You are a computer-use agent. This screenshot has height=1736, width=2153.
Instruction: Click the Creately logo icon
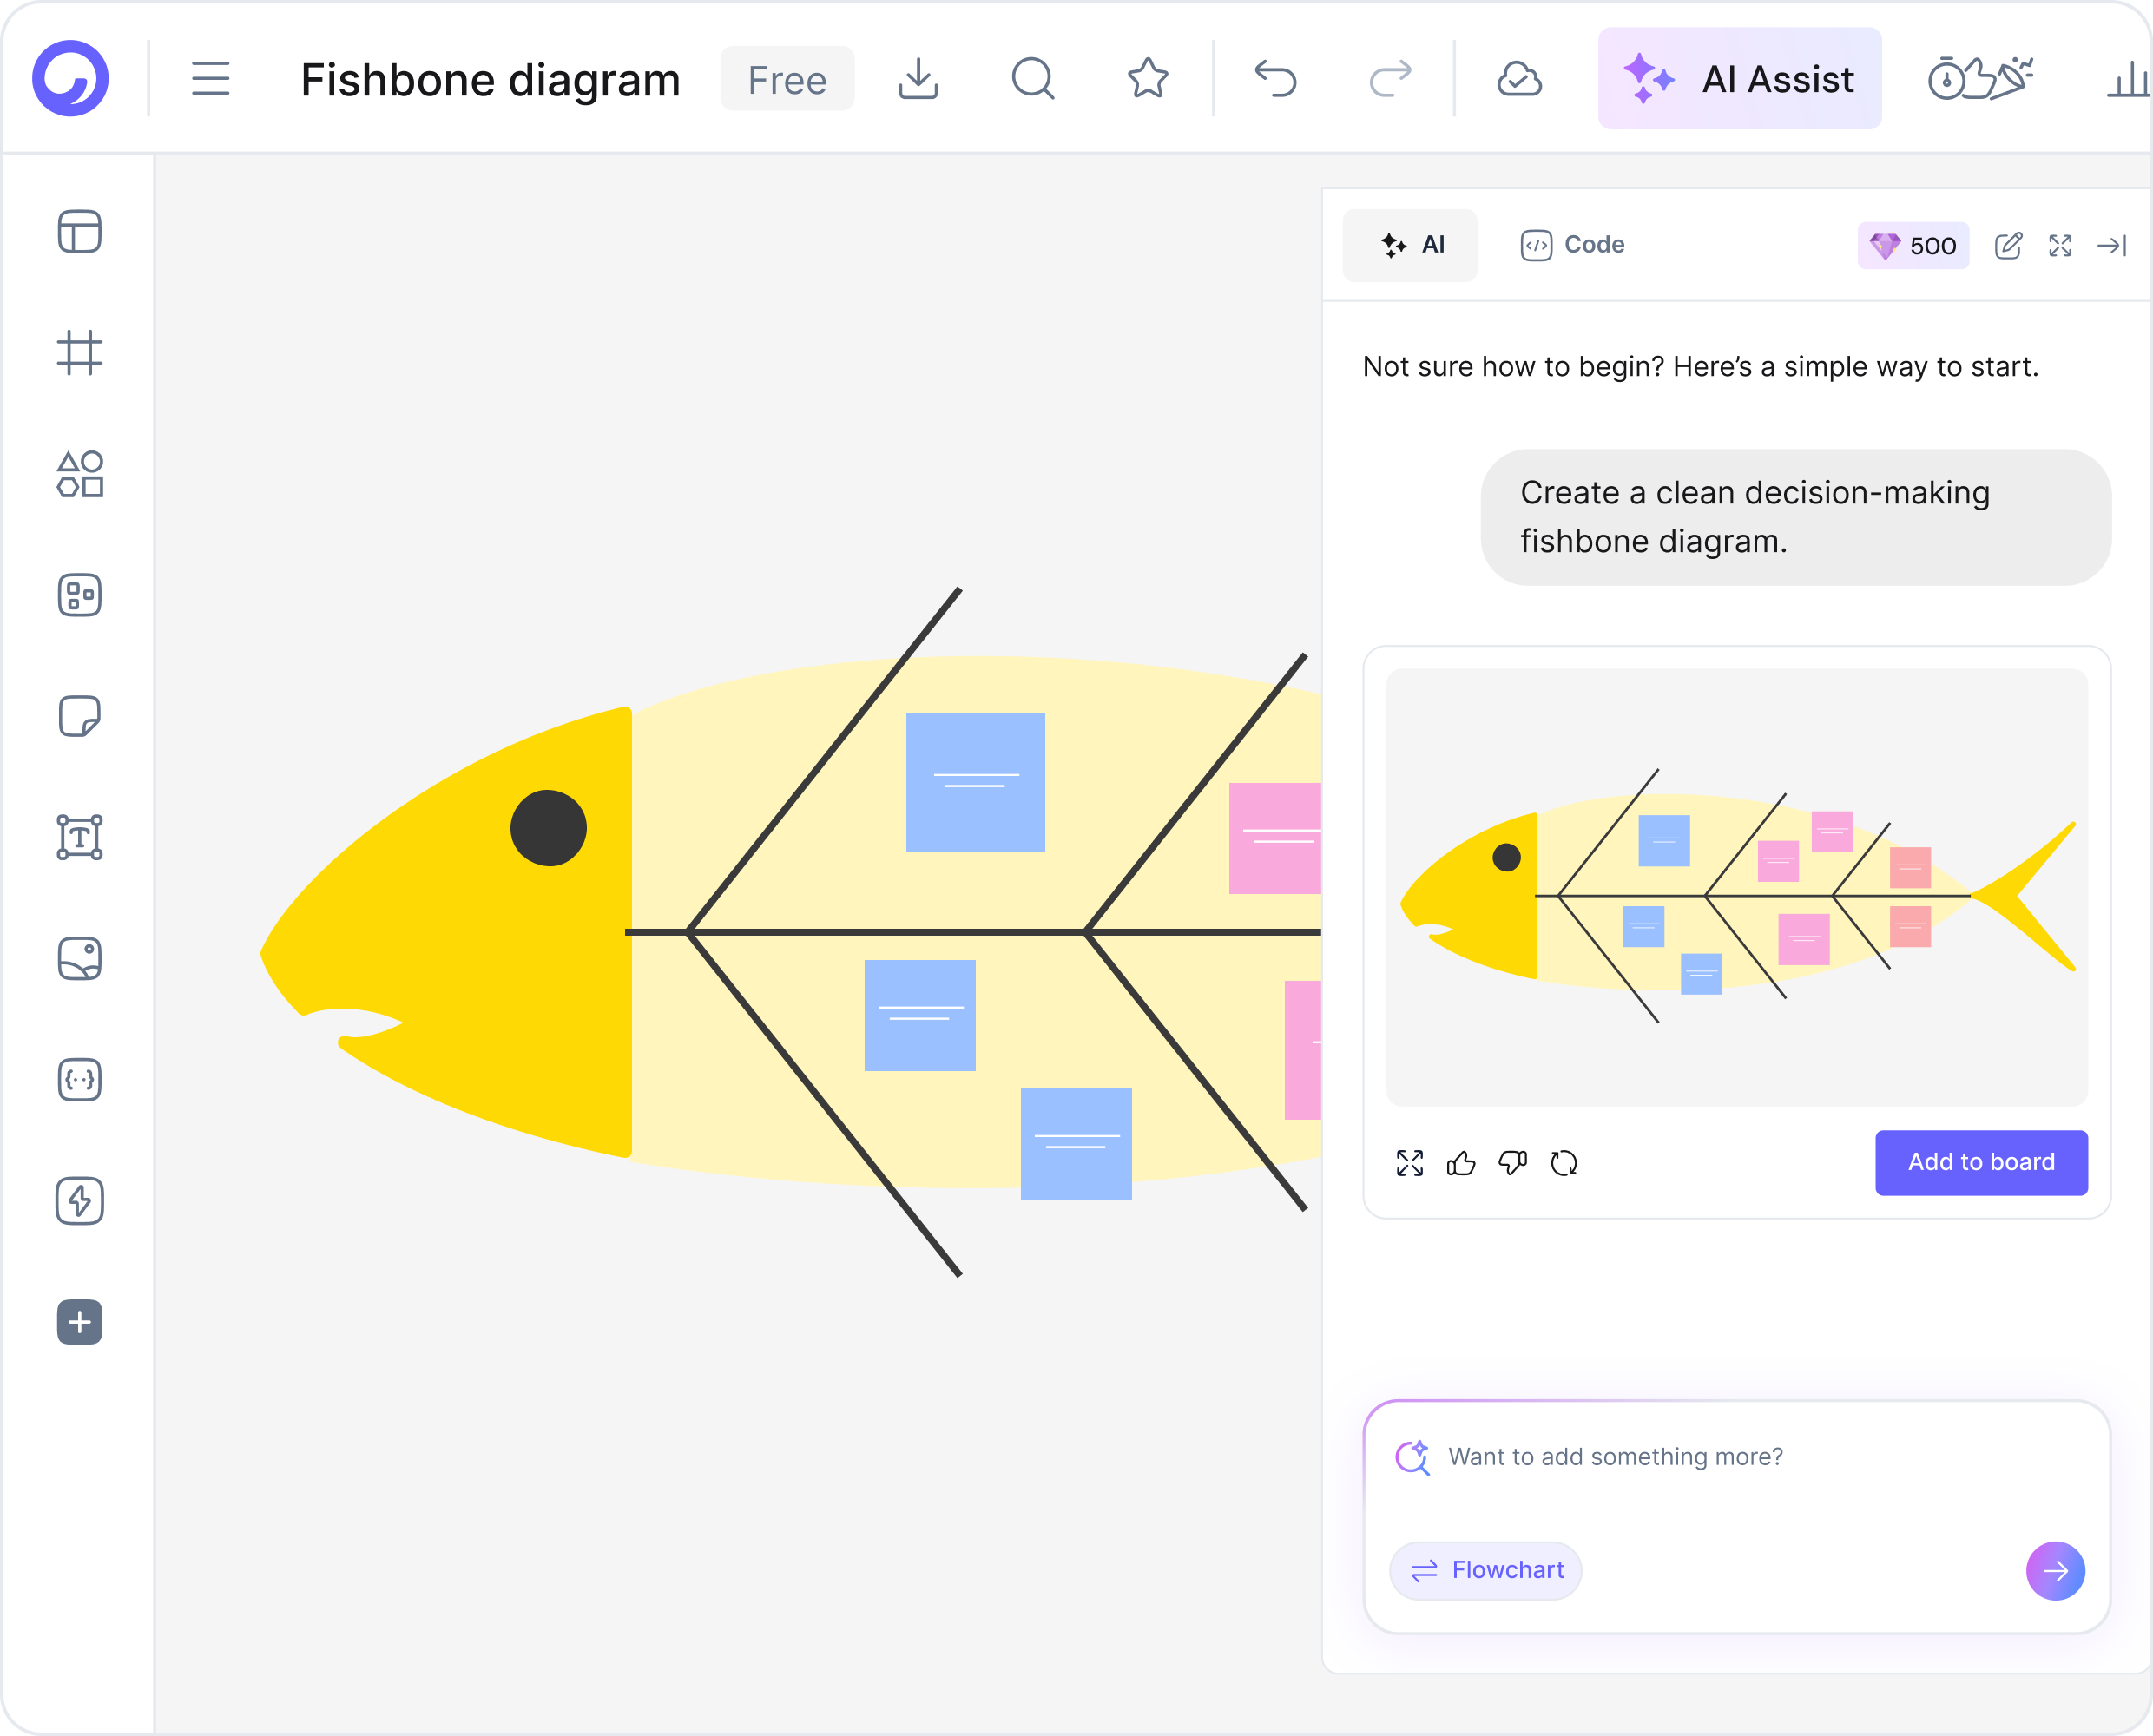tap(70, 78)
